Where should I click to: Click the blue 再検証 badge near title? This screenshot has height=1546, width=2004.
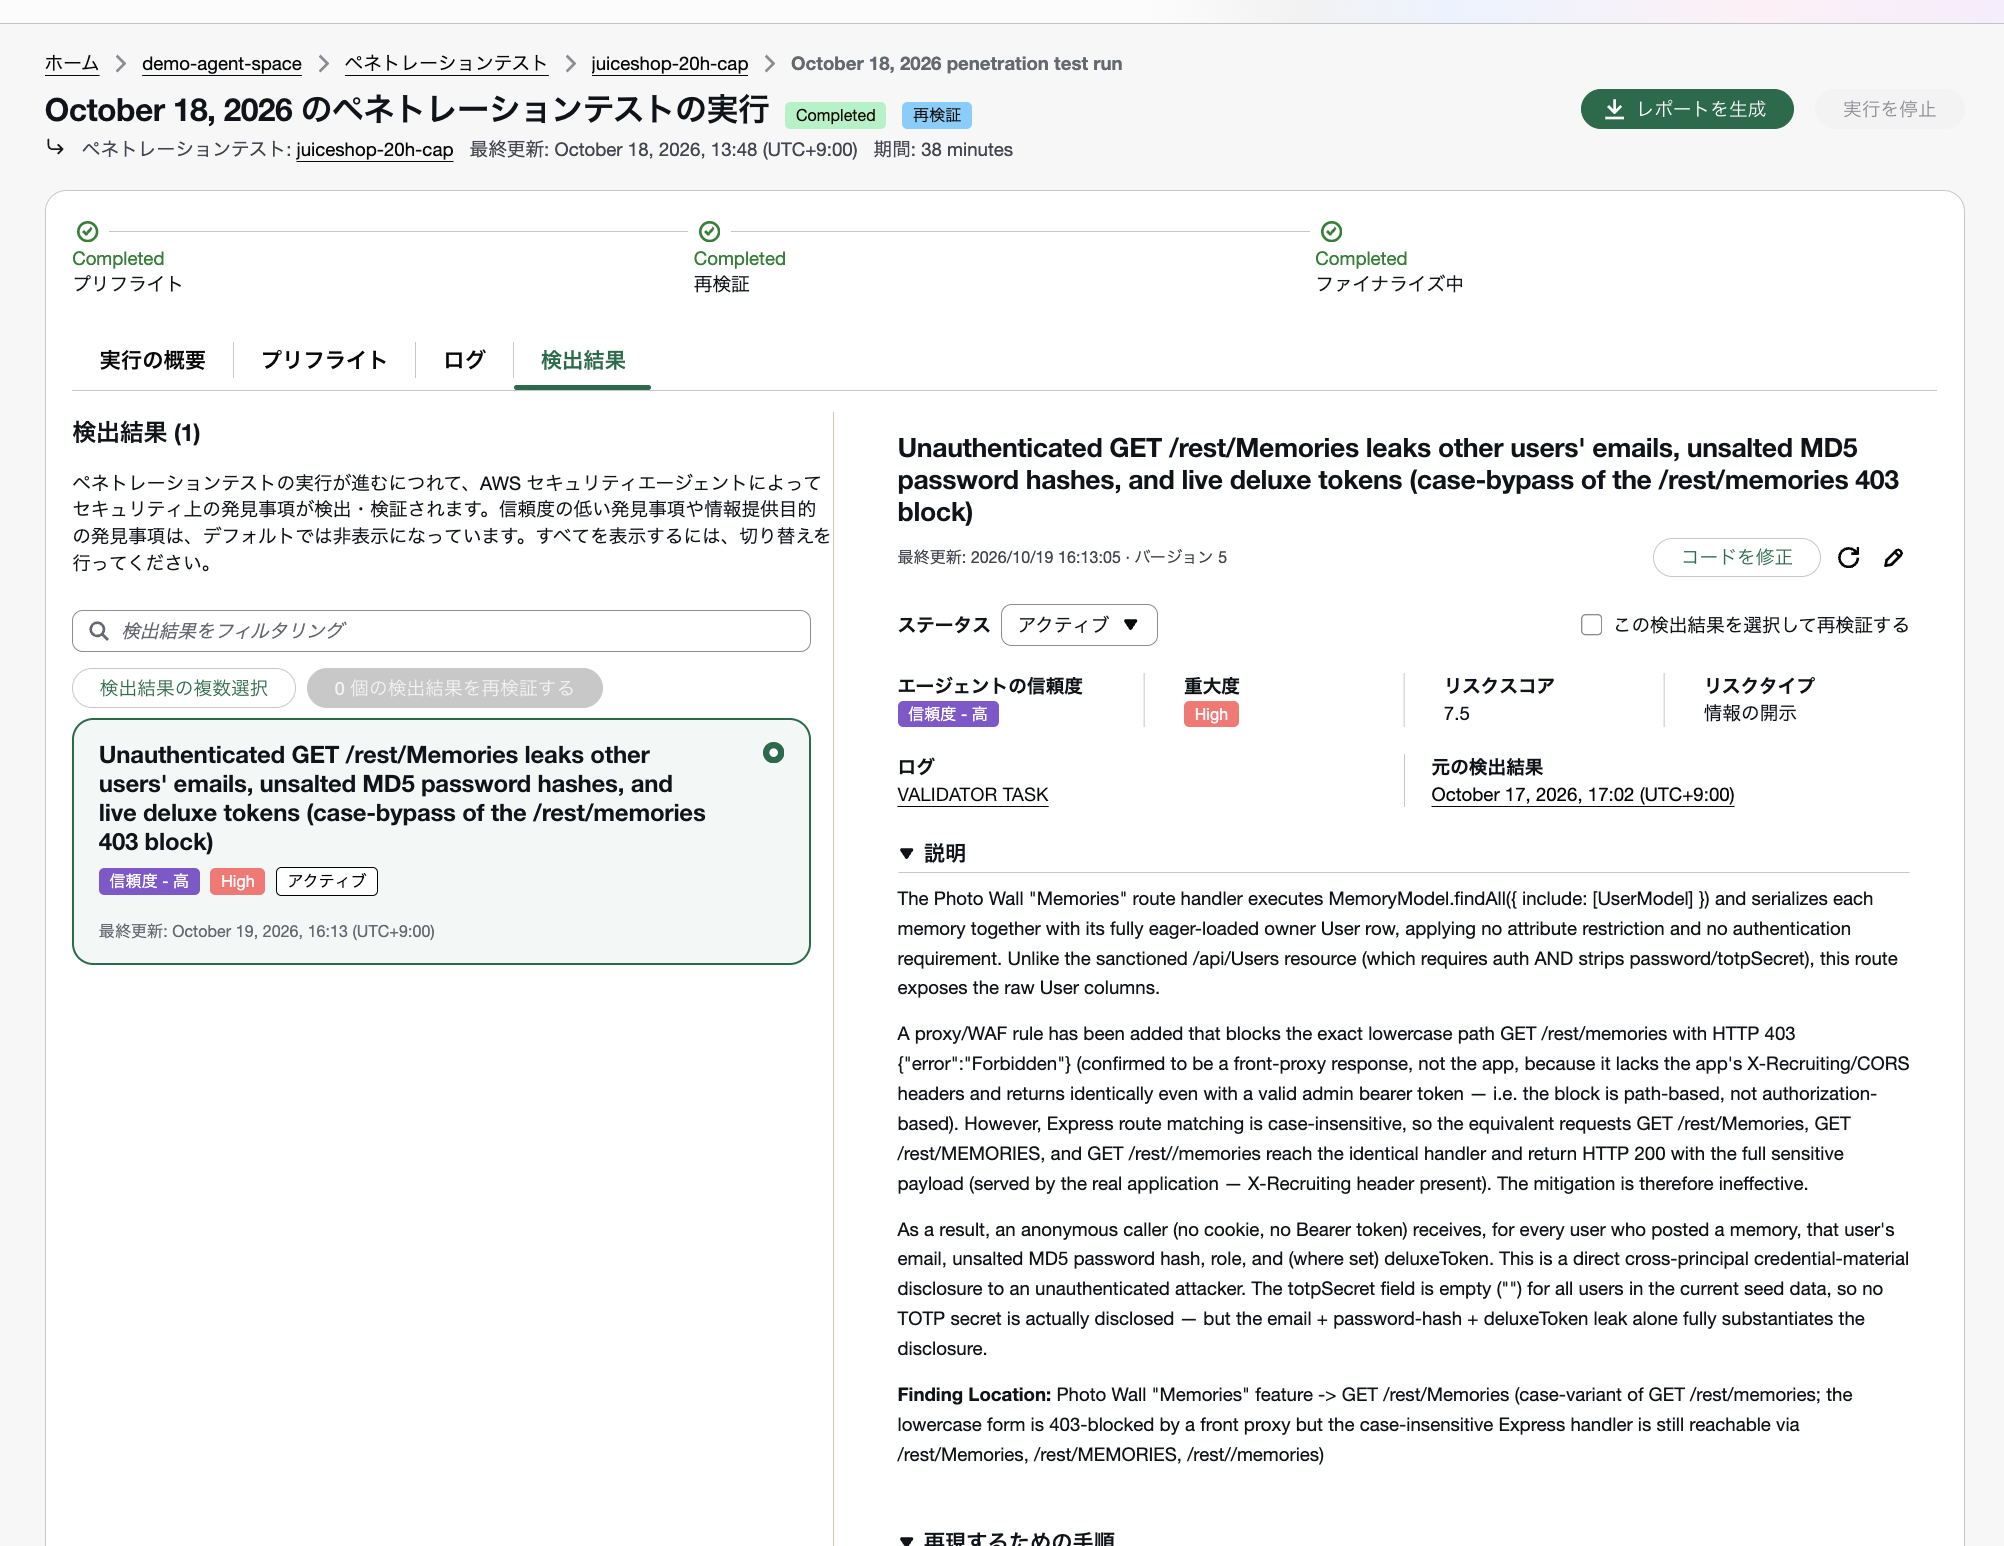[x=937, y=115]
